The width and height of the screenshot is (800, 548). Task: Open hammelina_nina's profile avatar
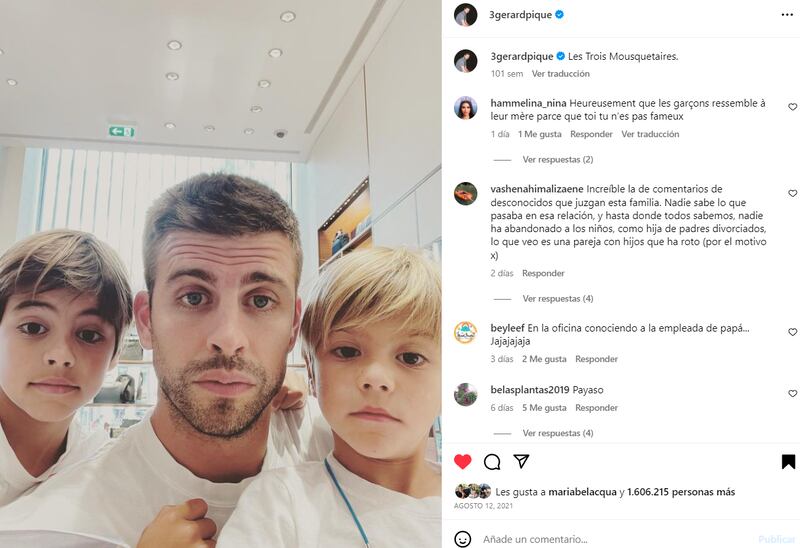point(465,108)
